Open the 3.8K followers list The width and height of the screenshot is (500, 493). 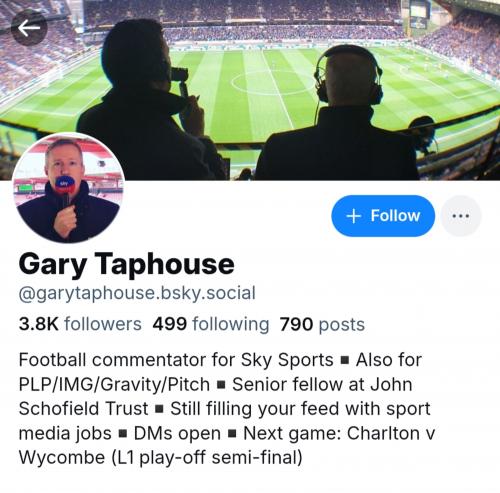pyautogui.click(x=80, y=324)
